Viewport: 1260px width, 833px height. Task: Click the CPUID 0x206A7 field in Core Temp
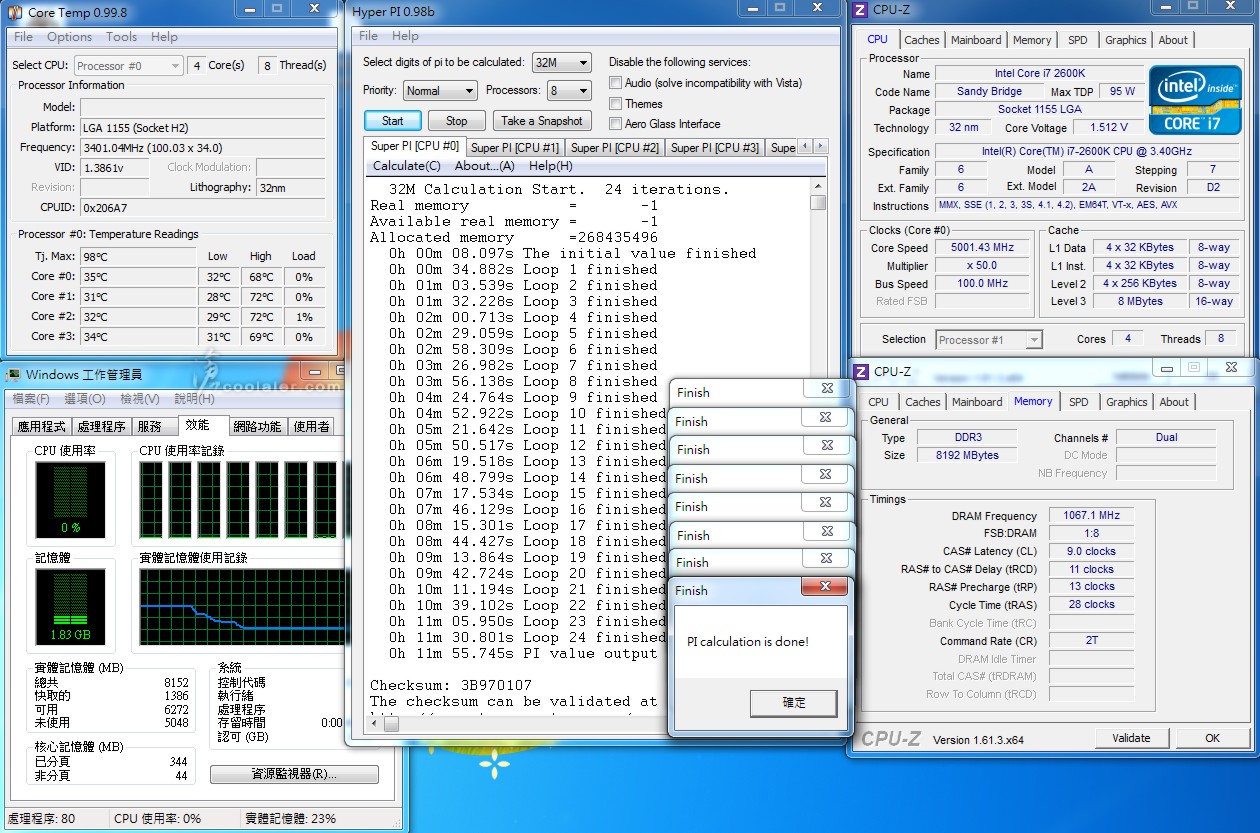(203, 208)
